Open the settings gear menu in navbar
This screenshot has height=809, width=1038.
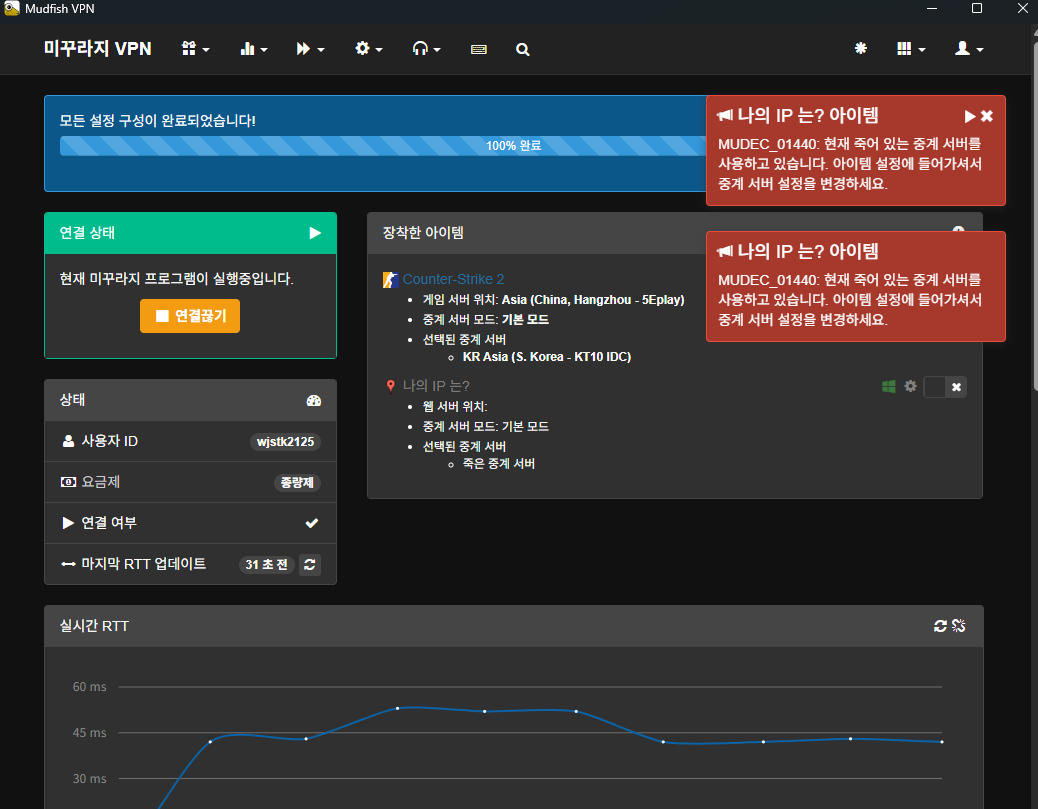point(368,49)
